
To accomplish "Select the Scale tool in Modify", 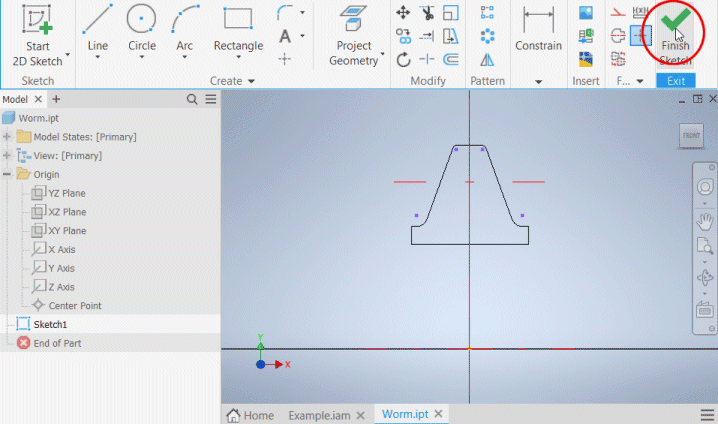I will point(451,12).
